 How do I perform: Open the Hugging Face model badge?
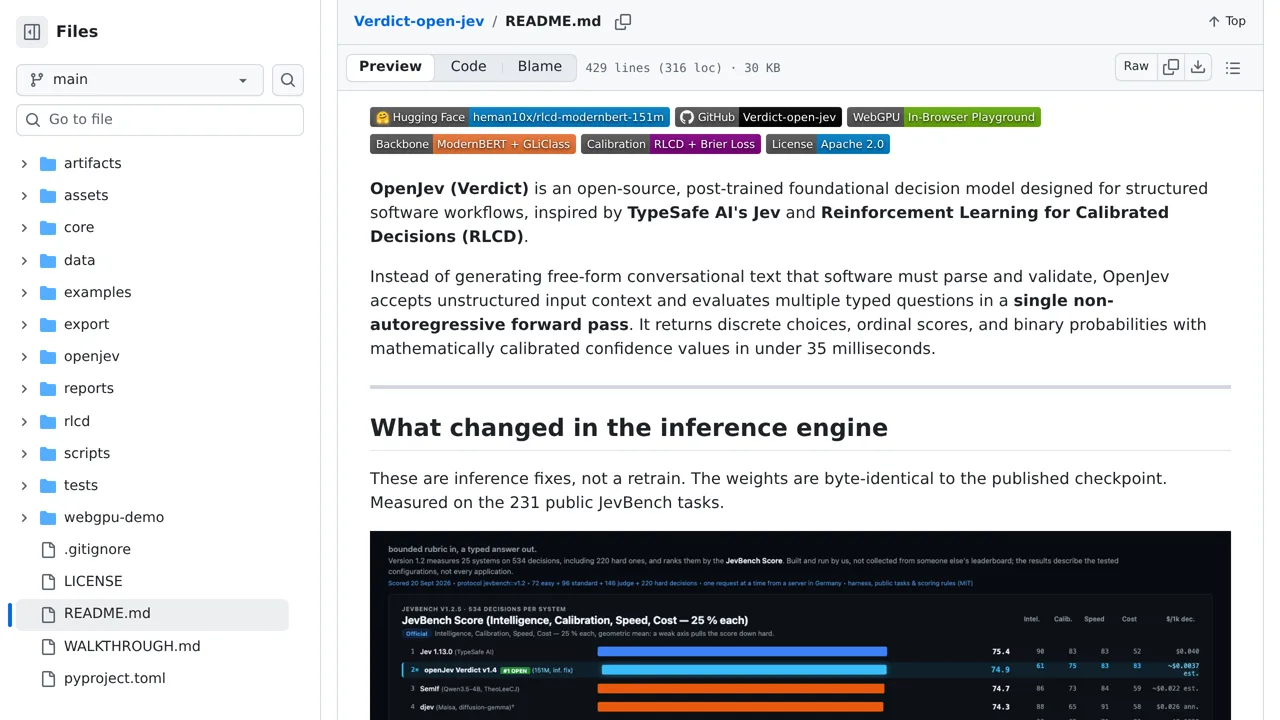pyautogui.click(x=520, y=117)
